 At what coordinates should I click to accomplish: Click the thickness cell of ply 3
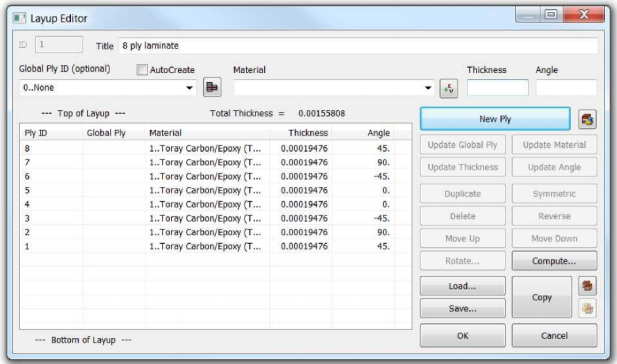tap(301, 218)
